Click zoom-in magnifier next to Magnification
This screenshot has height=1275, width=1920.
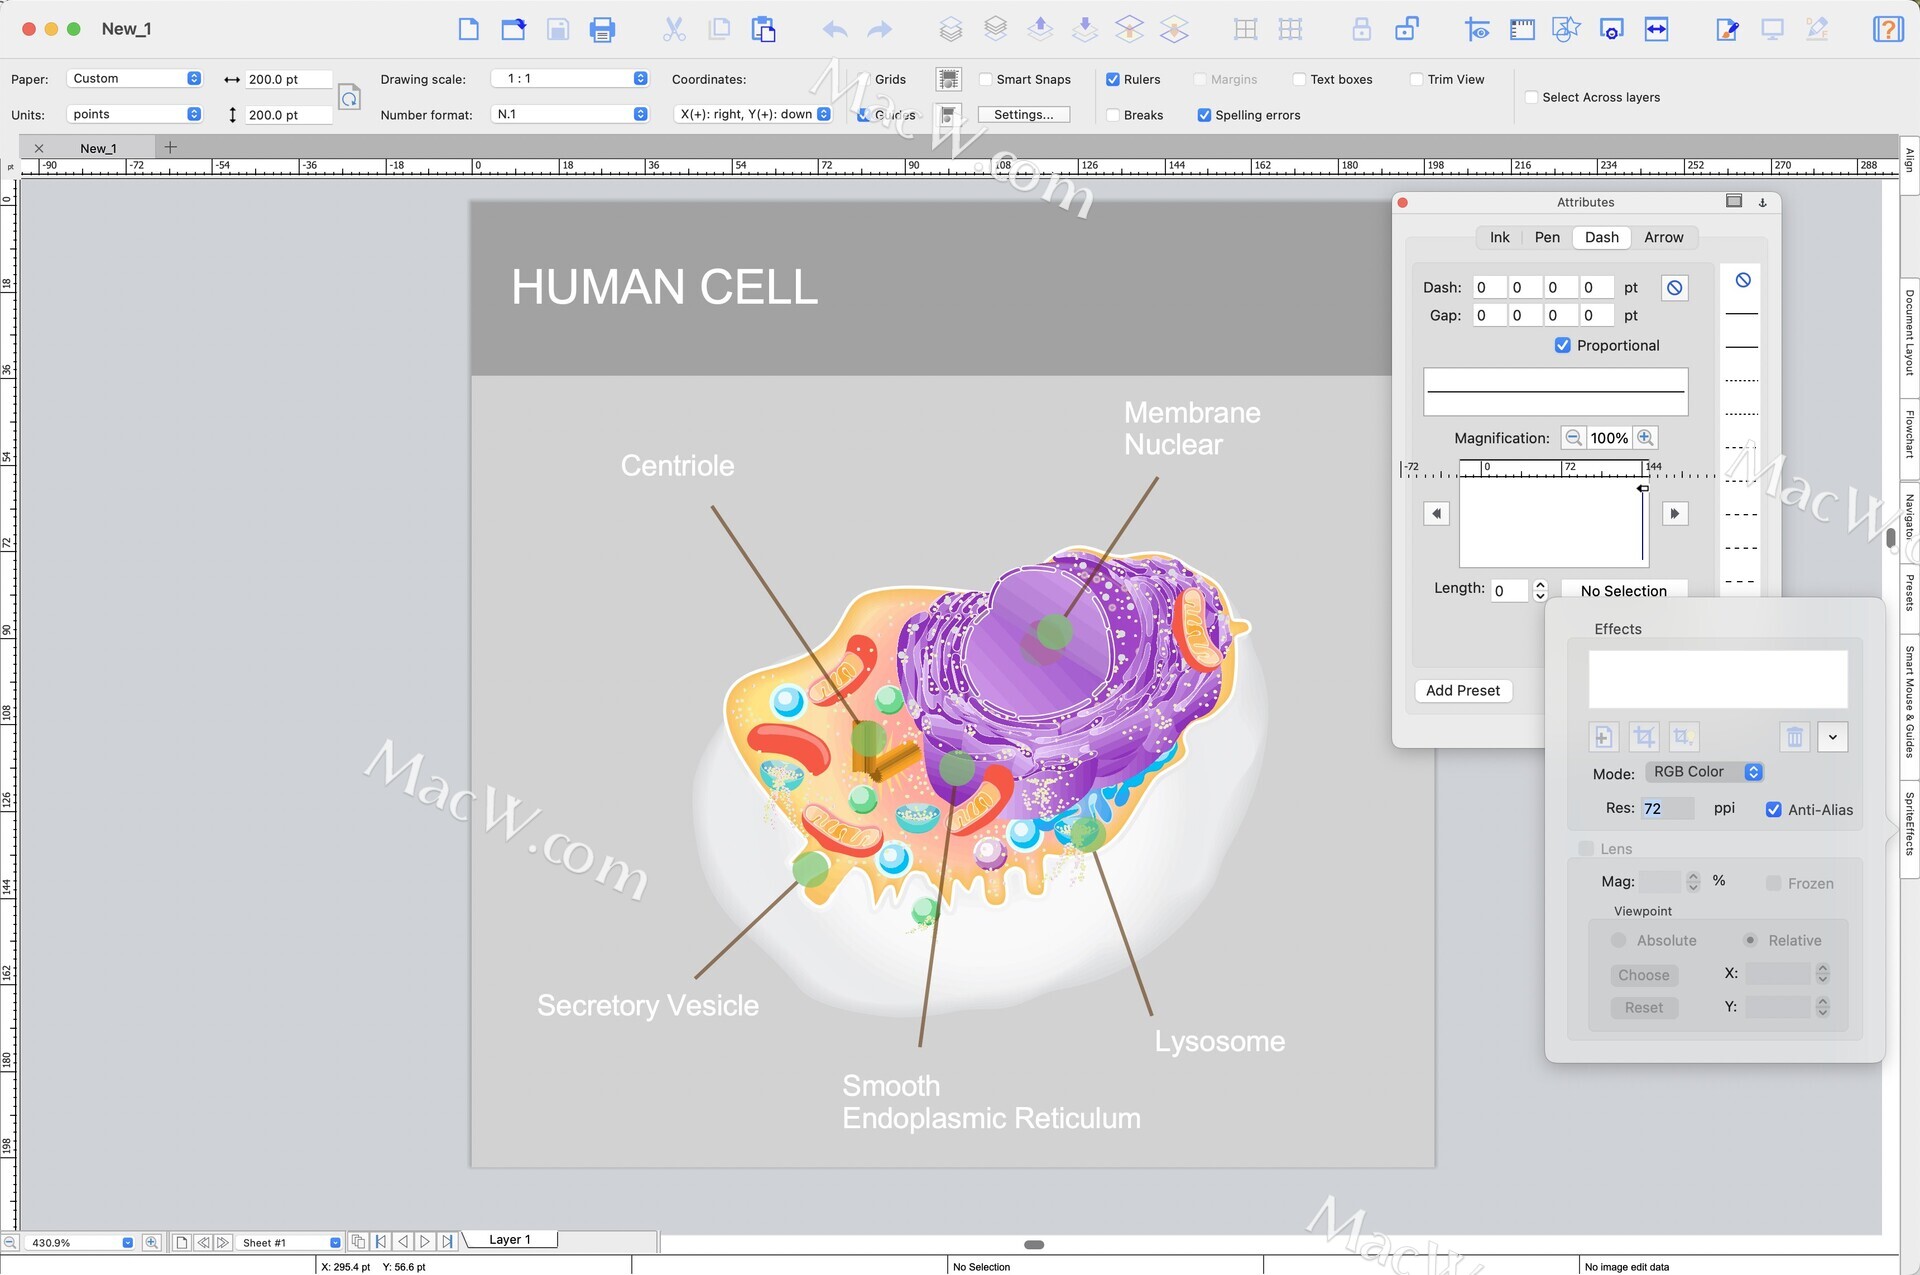(1645, 438)
